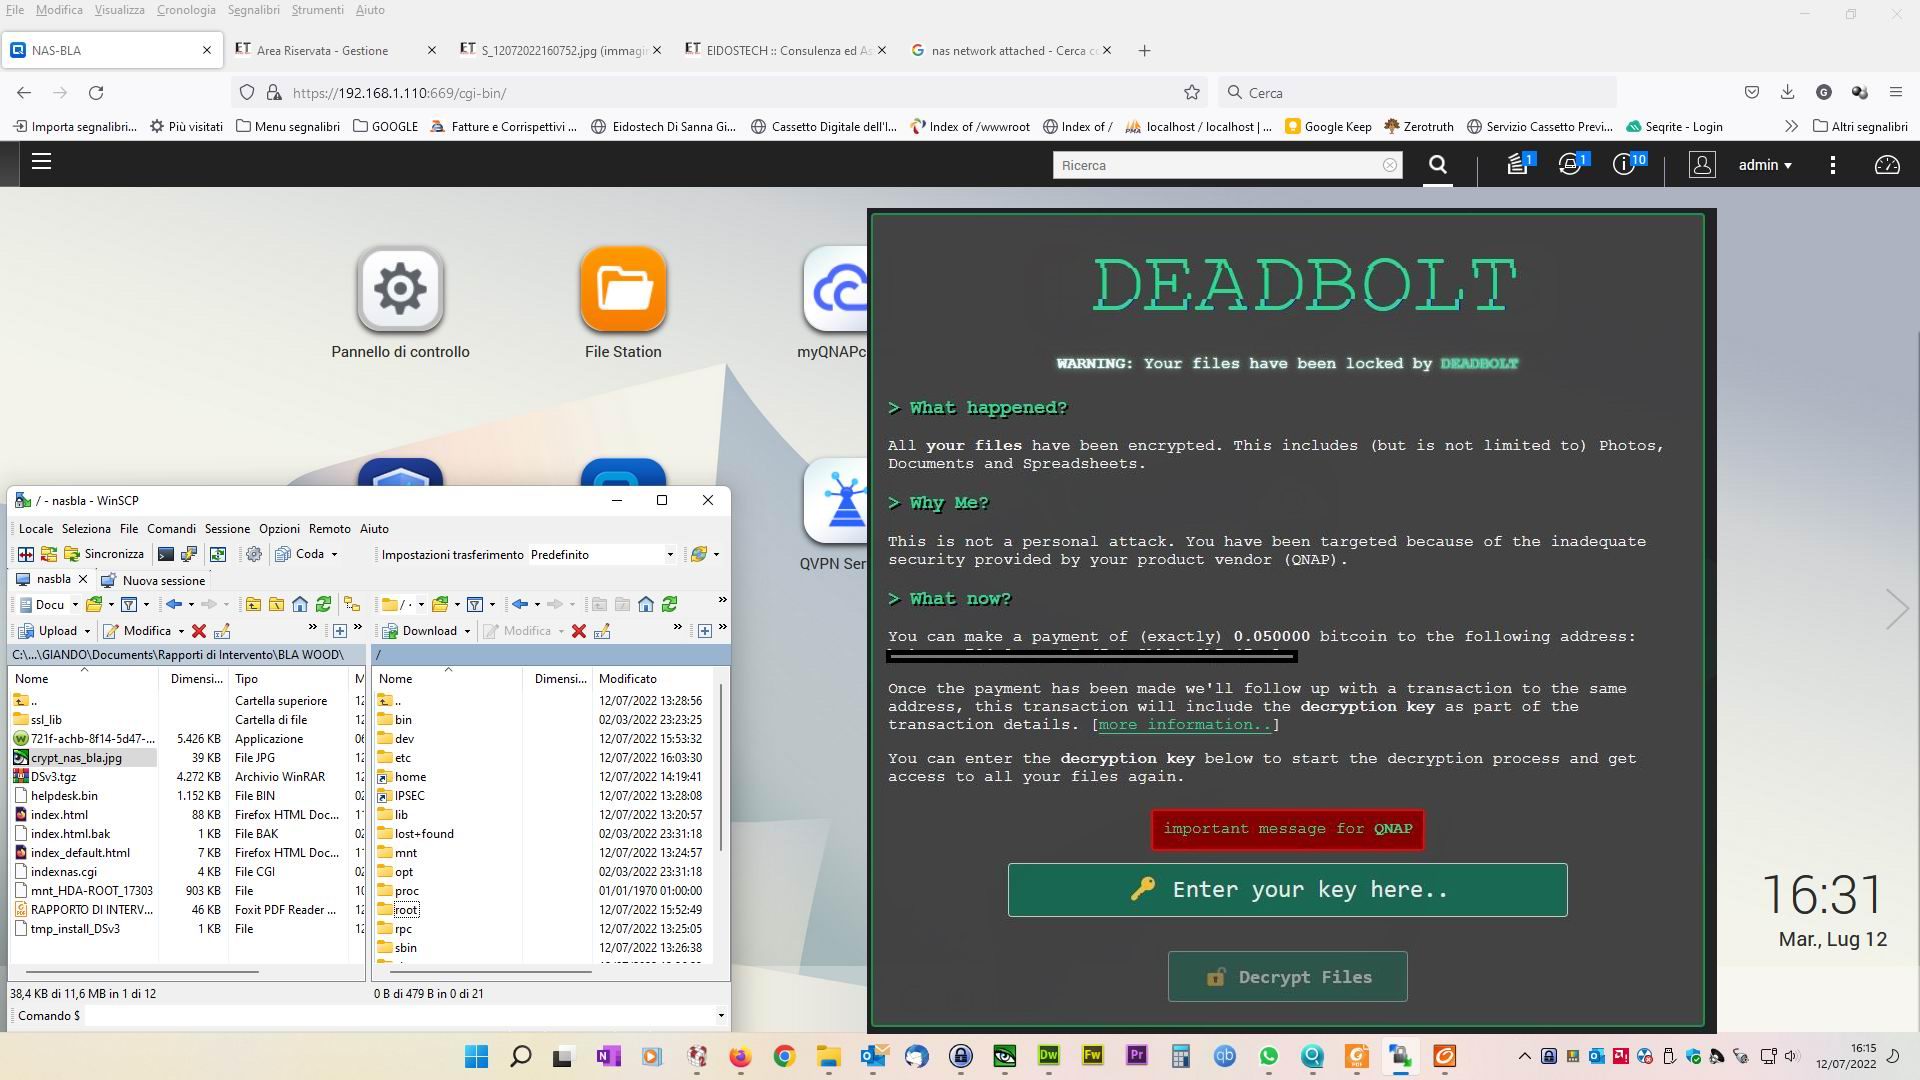The height and width of the screenshot is (1080, 1920).
Task: Switch to the Nuova sessione tab
Action: [153, 580]
